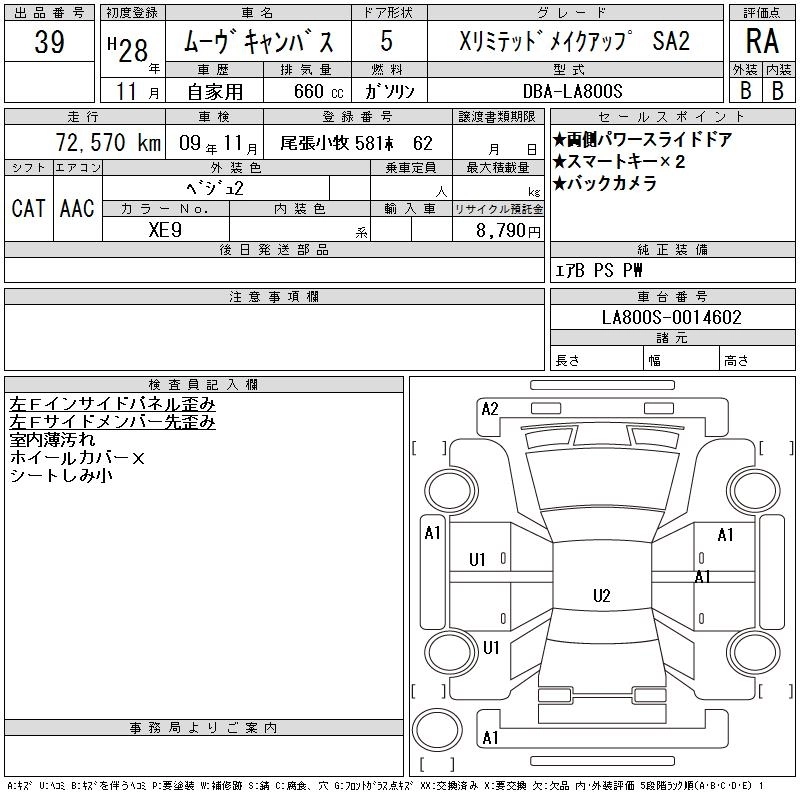Click A1 mark on the rear bumper
The width and height of the screenshot is (800, 800).
point(490,737)
